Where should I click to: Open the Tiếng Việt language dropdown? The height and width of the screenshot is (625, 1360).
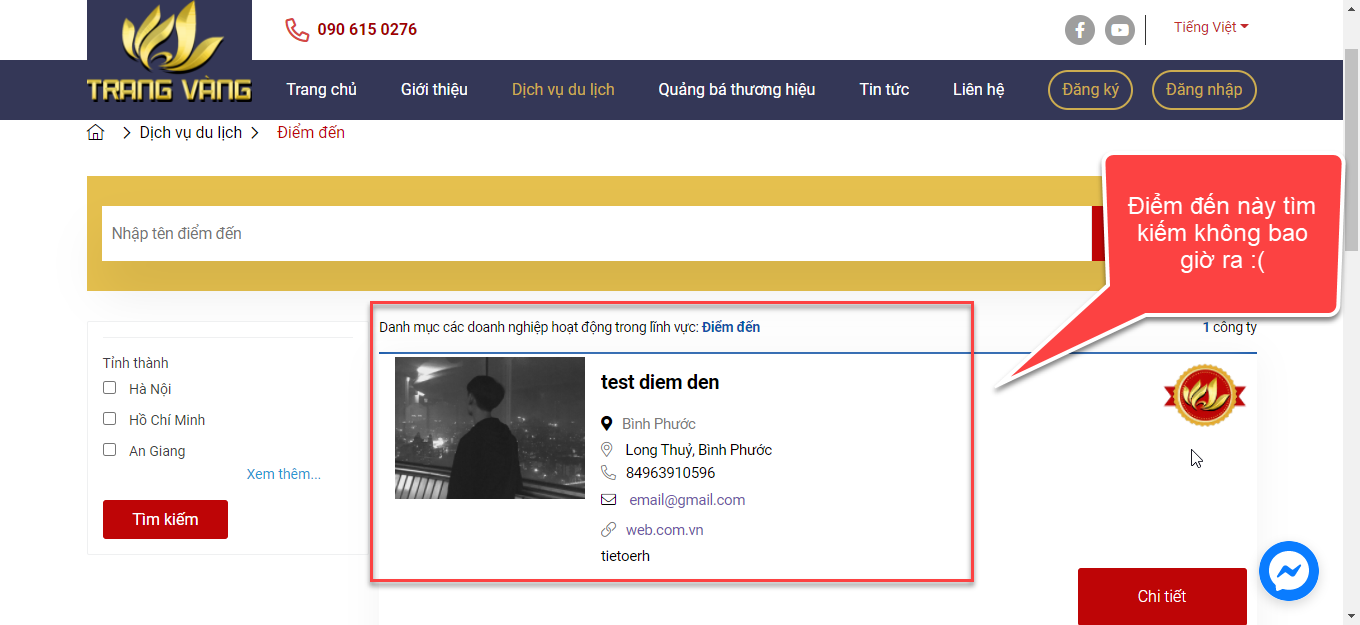pos(1211,27)
